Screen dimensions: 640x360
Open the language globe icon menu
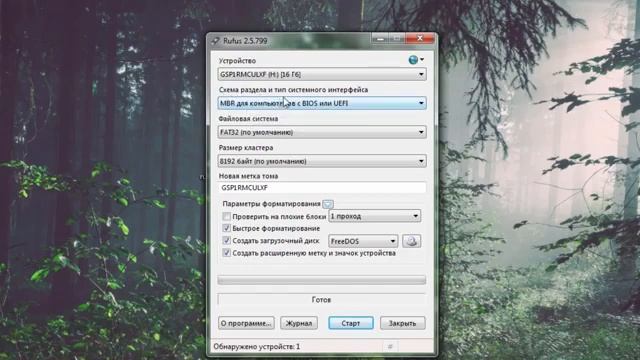(416, 60)
